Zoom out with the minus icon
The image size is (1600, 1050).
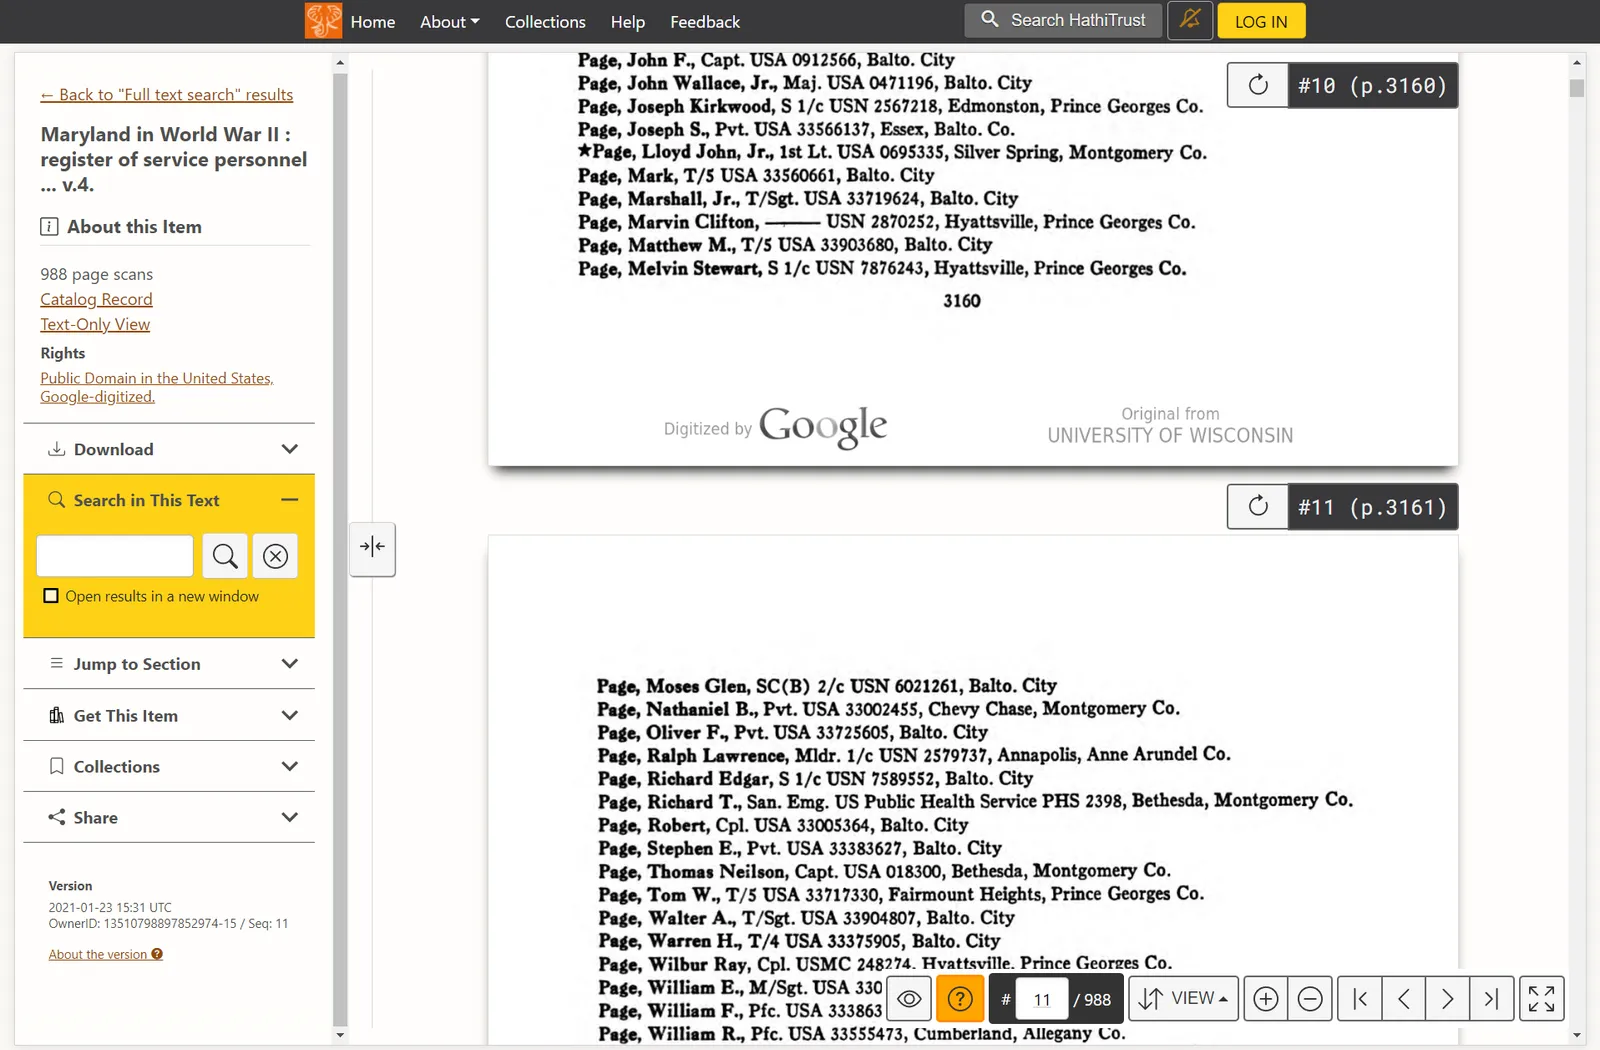click(x=1310, y=999)
